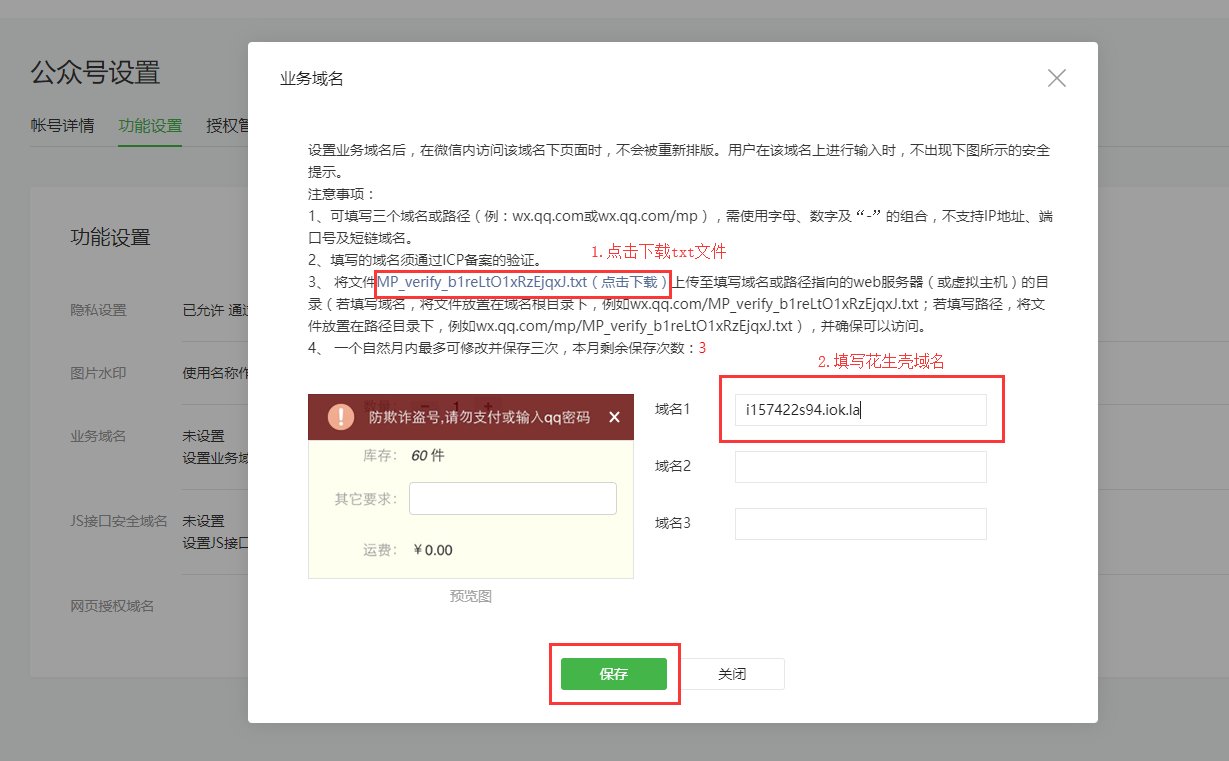Download the MP_verify txt file link

[521, 282]
